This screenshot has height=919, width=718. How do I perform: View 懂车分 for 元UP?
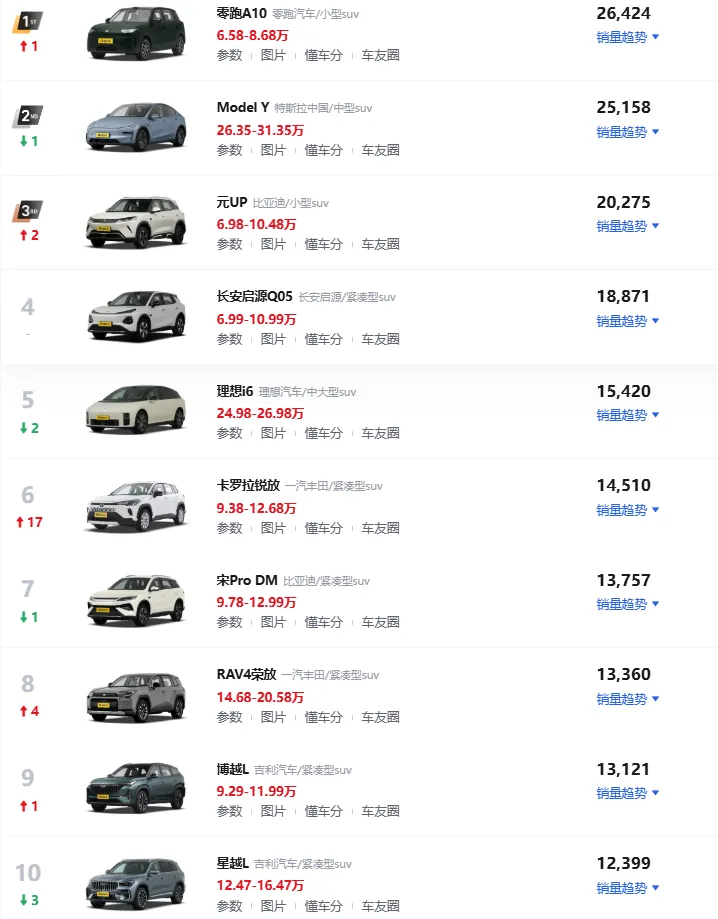(x=324, y=244)
